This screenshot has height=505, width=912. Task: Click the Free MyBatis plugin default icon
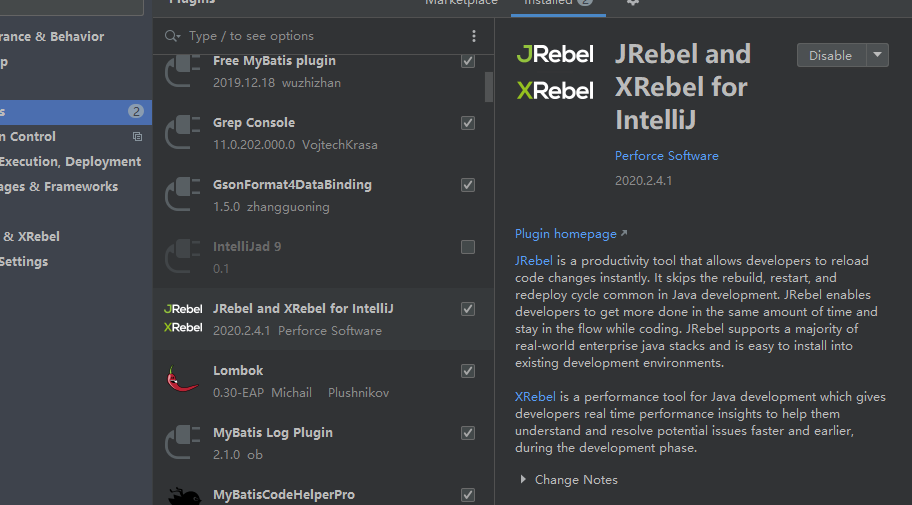[x=183, y=71]
